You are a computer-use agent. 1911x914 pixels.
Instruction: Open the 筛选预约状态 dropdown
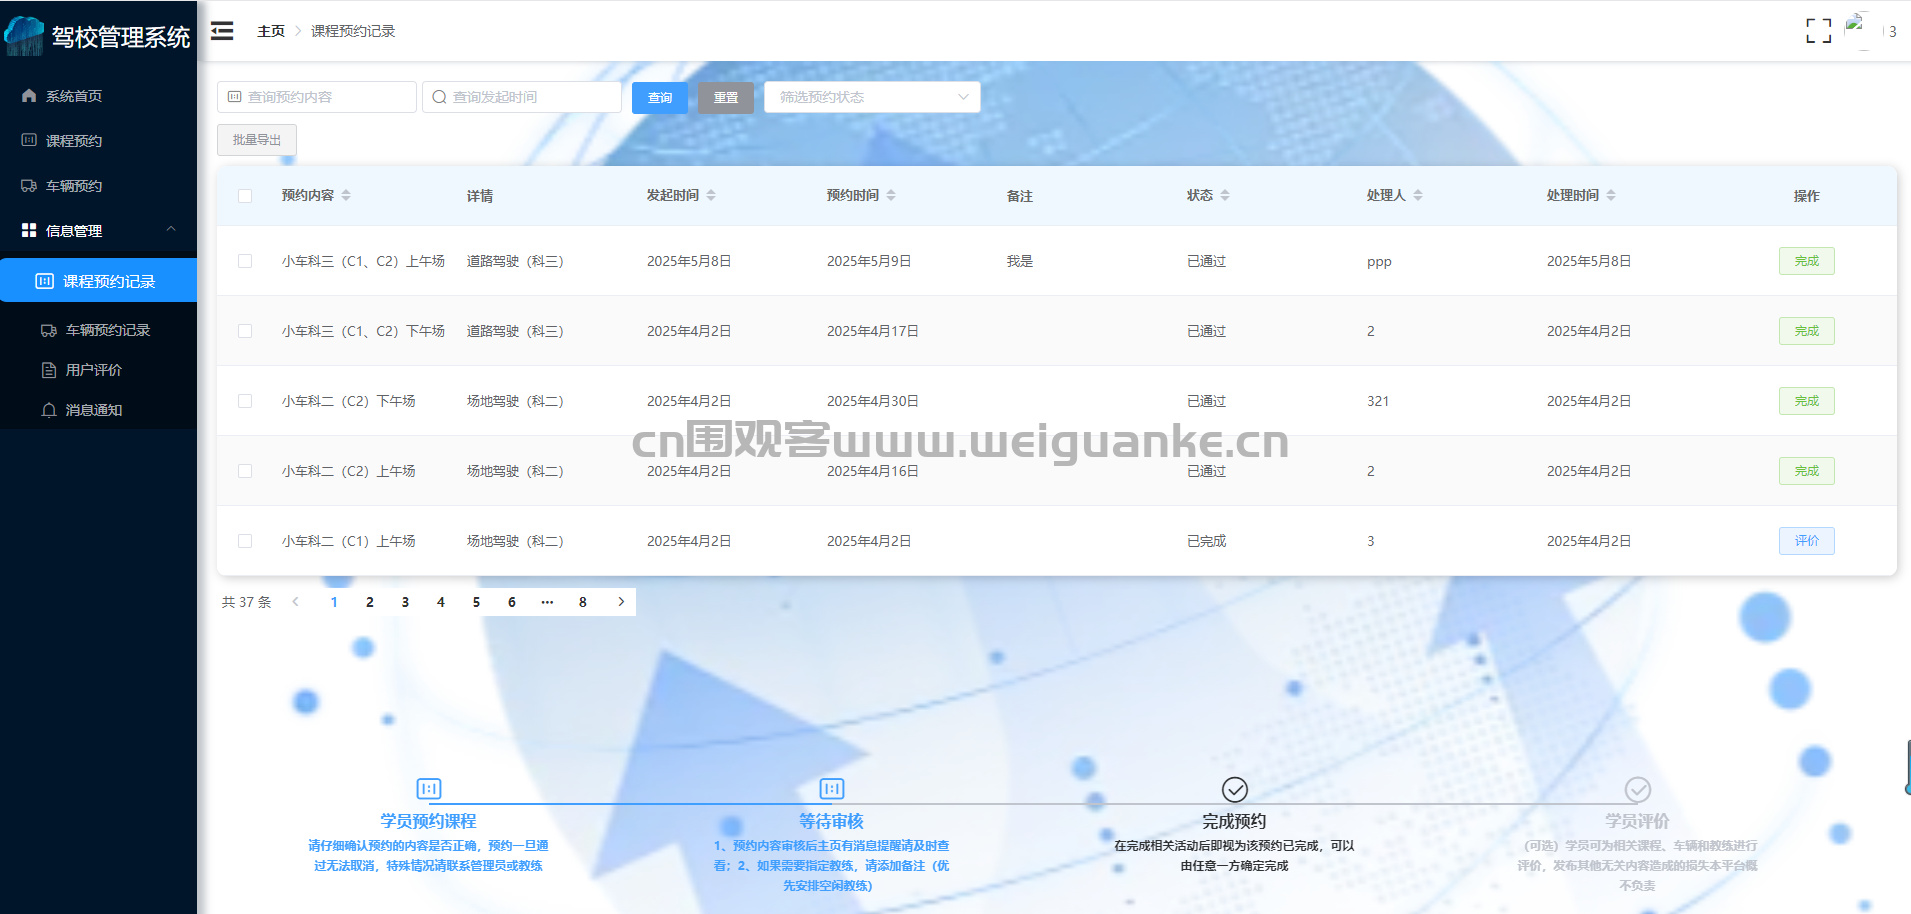(x=872, y=97)
